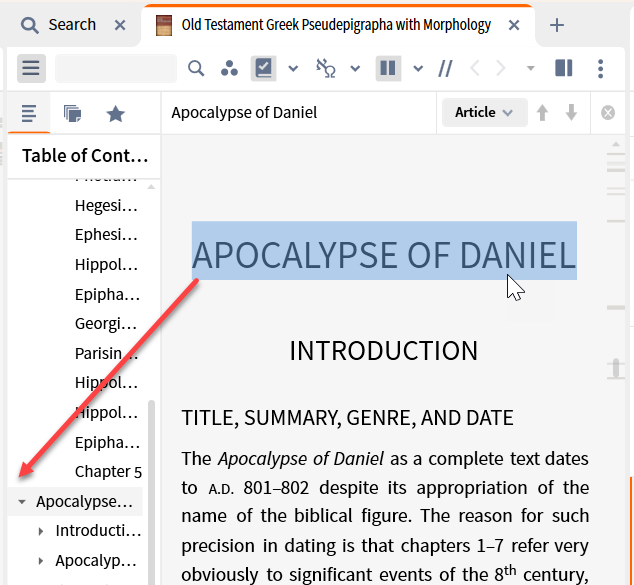Open the Article navigation dropdown

tap(484, 112)
